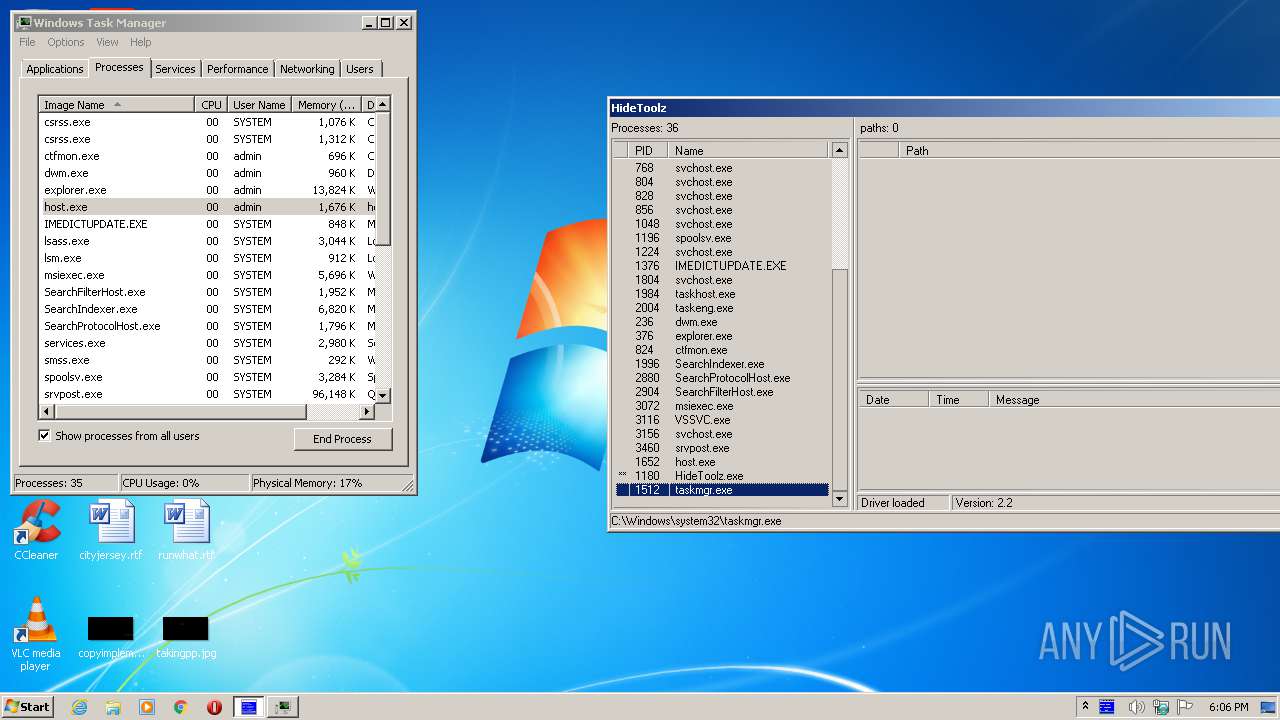
Task: Launch Windows Media Player from taskbar
Action: (147, 707)
